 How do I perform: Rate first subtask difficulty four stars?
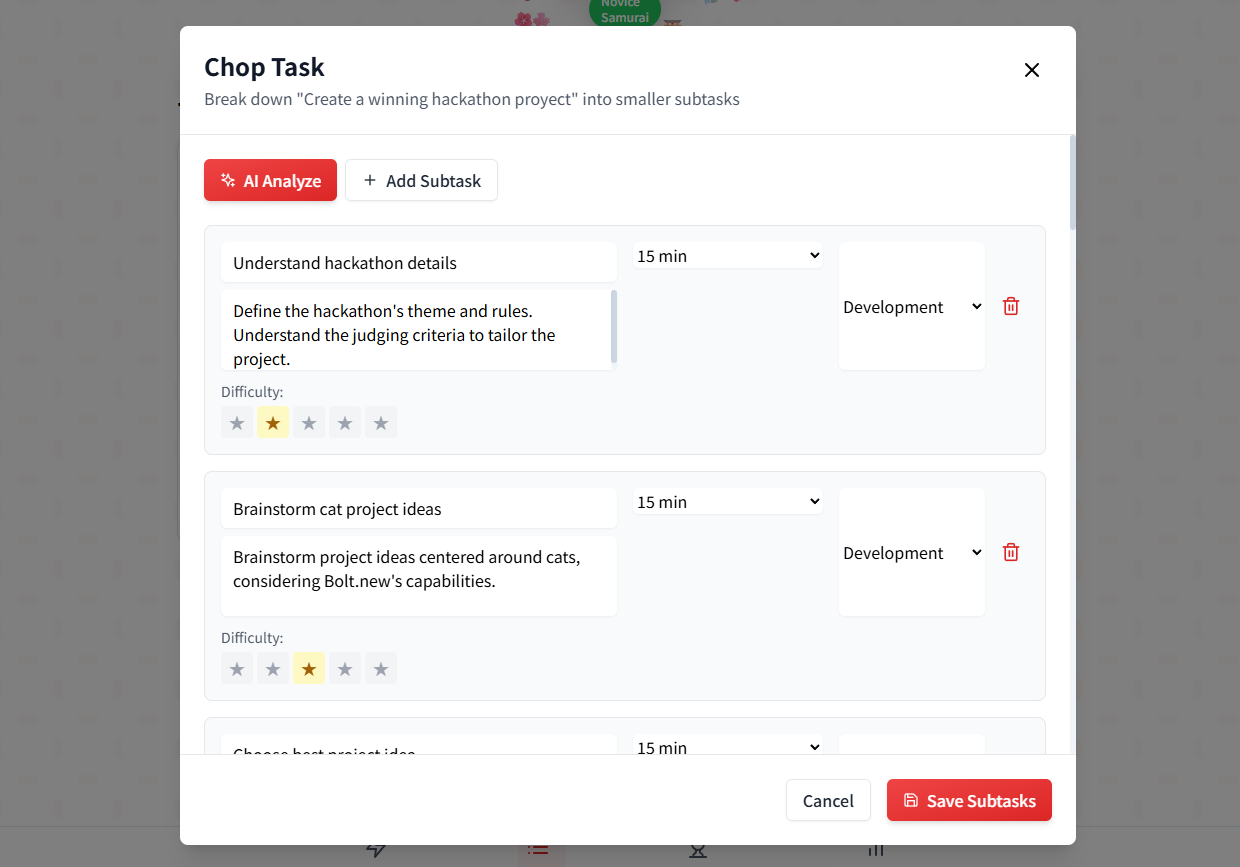click(345, 422)
